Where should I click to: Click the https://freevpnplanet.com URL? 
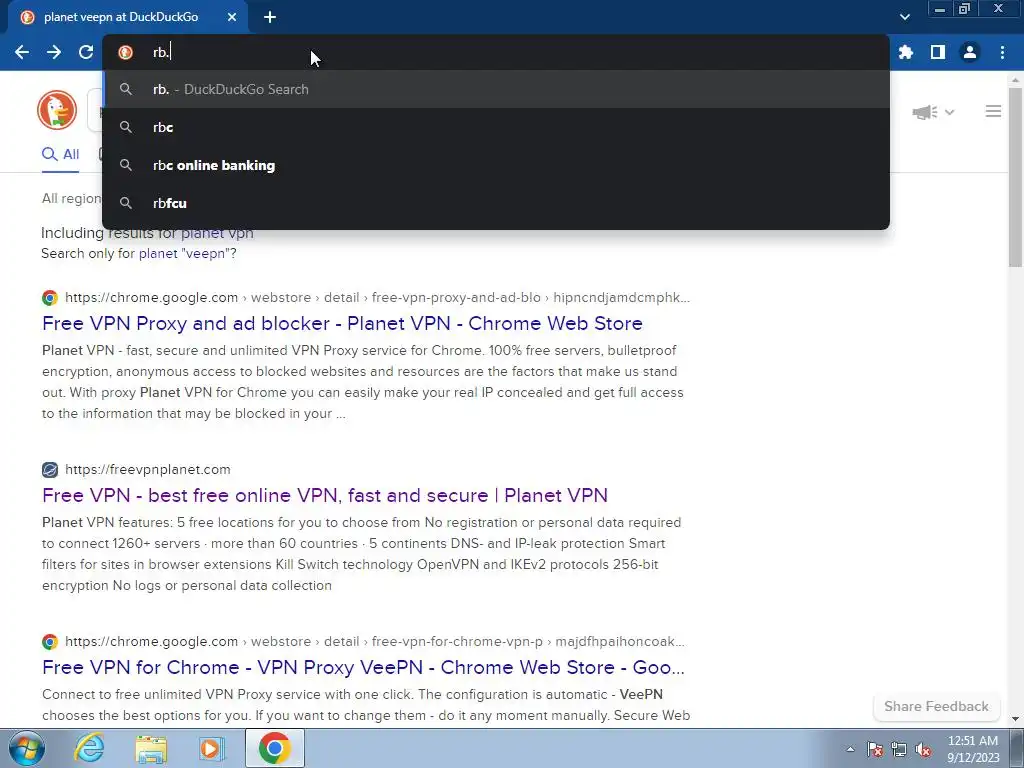pyautogui.click(x=148, y=470)
